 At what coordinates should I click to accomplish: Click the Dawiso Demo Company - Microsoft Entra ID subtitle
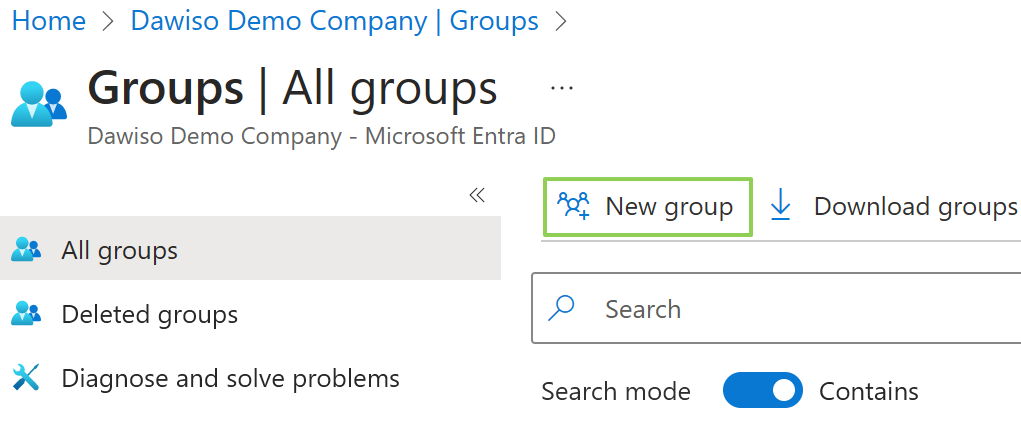(x=321, y=137)
